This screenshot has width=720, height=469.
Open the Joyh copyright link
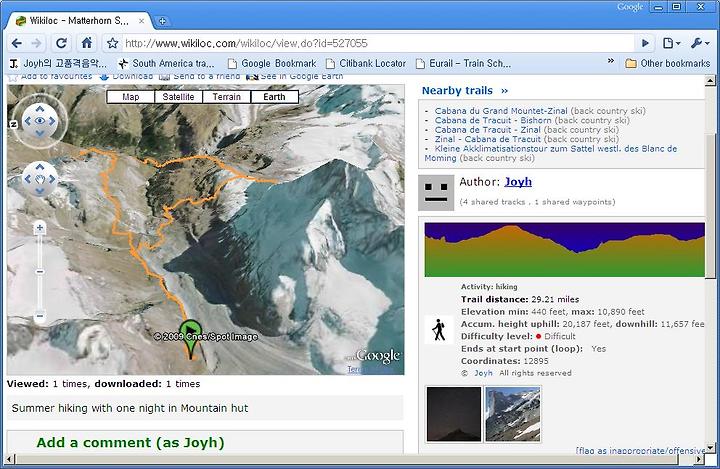coord(483,373)
